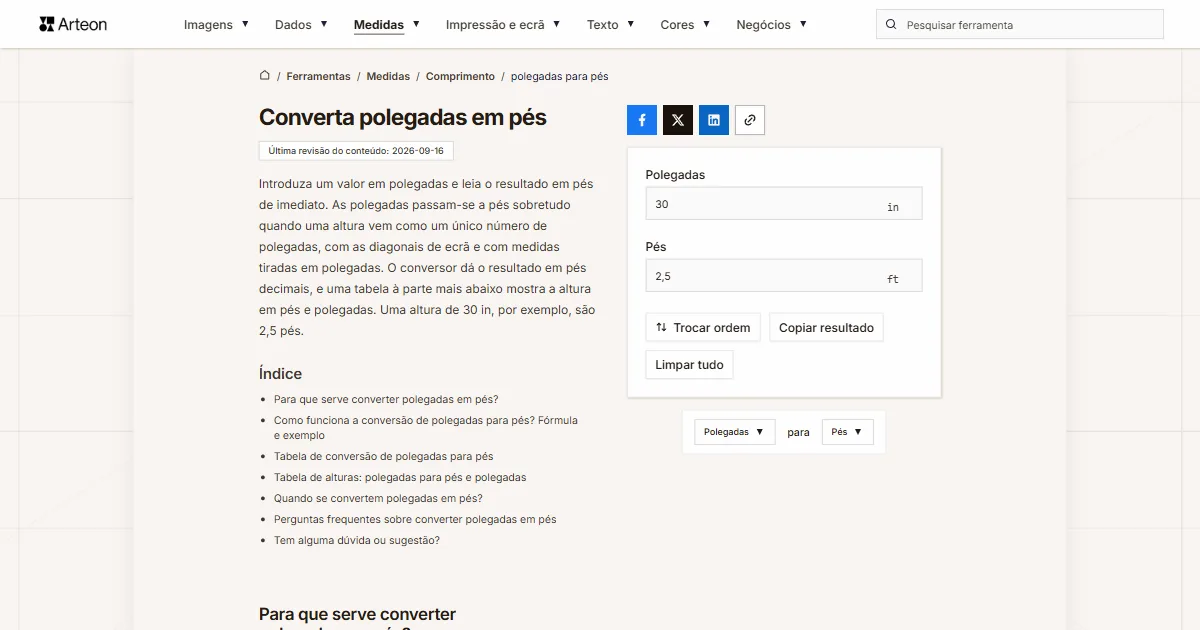The width and height of the screenshot is (1200, 630).
Task: Open Ferramentas breadcrumb link
Action: (318, 76)
